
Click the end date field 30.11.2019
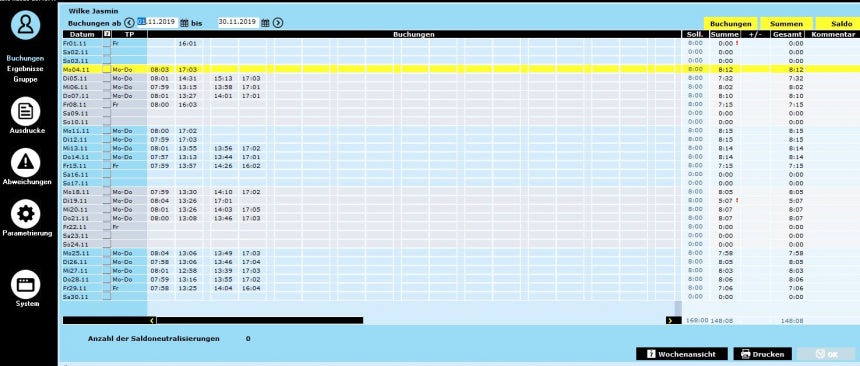[238, 22]
